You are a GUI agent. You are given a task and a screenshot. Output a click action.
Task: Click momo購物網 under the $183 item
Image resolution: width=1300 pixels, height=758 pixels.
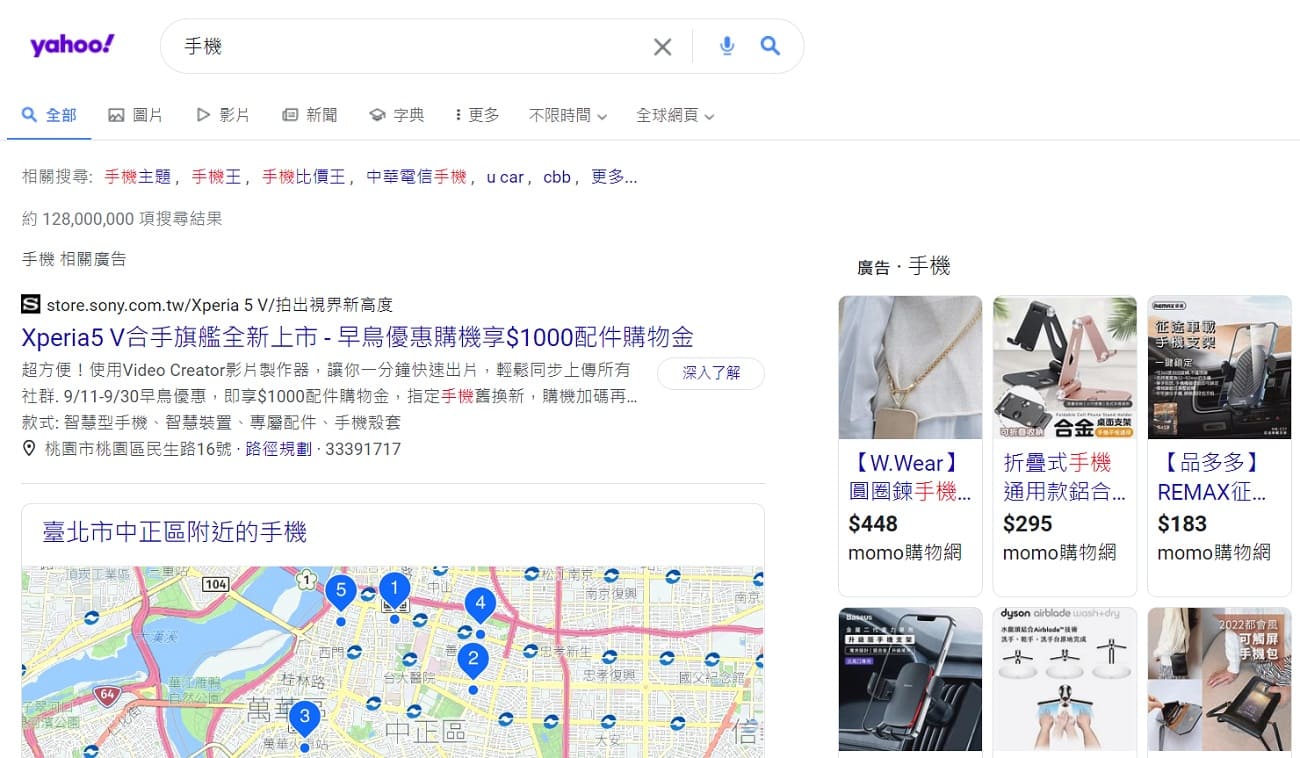[x=1214, y=552]
